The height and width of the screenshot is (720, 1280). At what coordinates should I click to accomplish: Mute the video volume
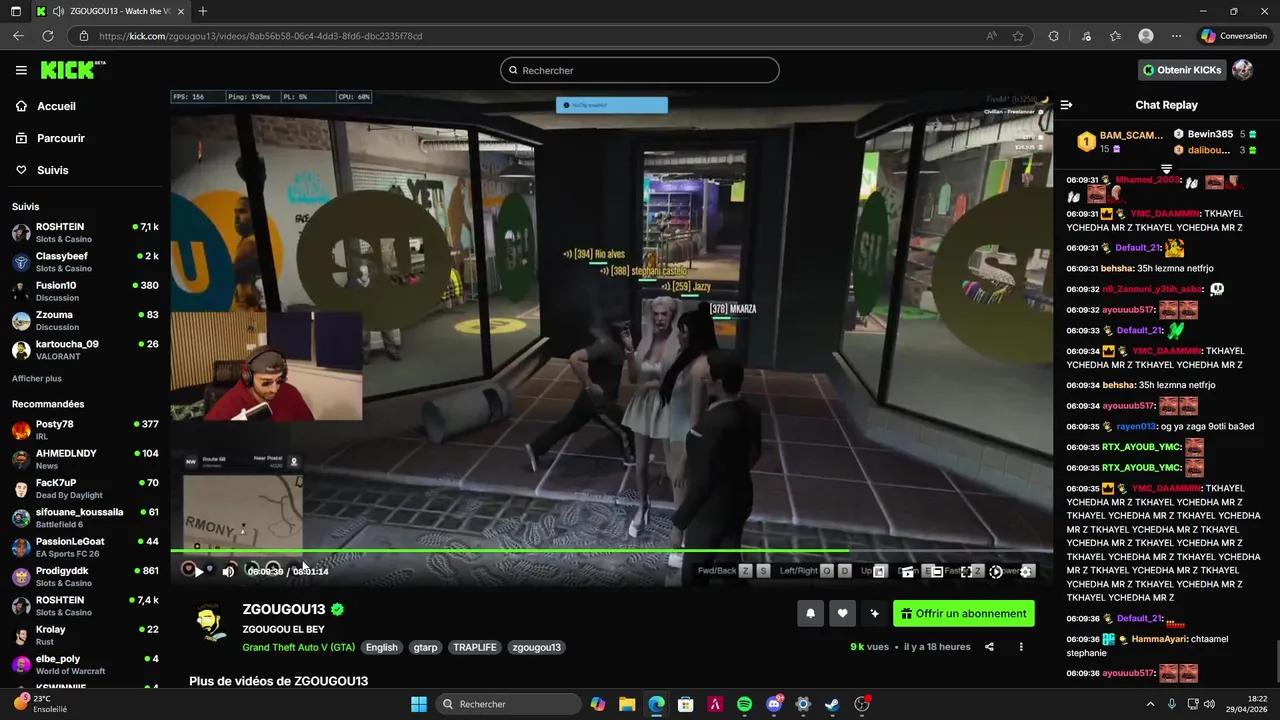pyautogui.click(x=228, y=571)
